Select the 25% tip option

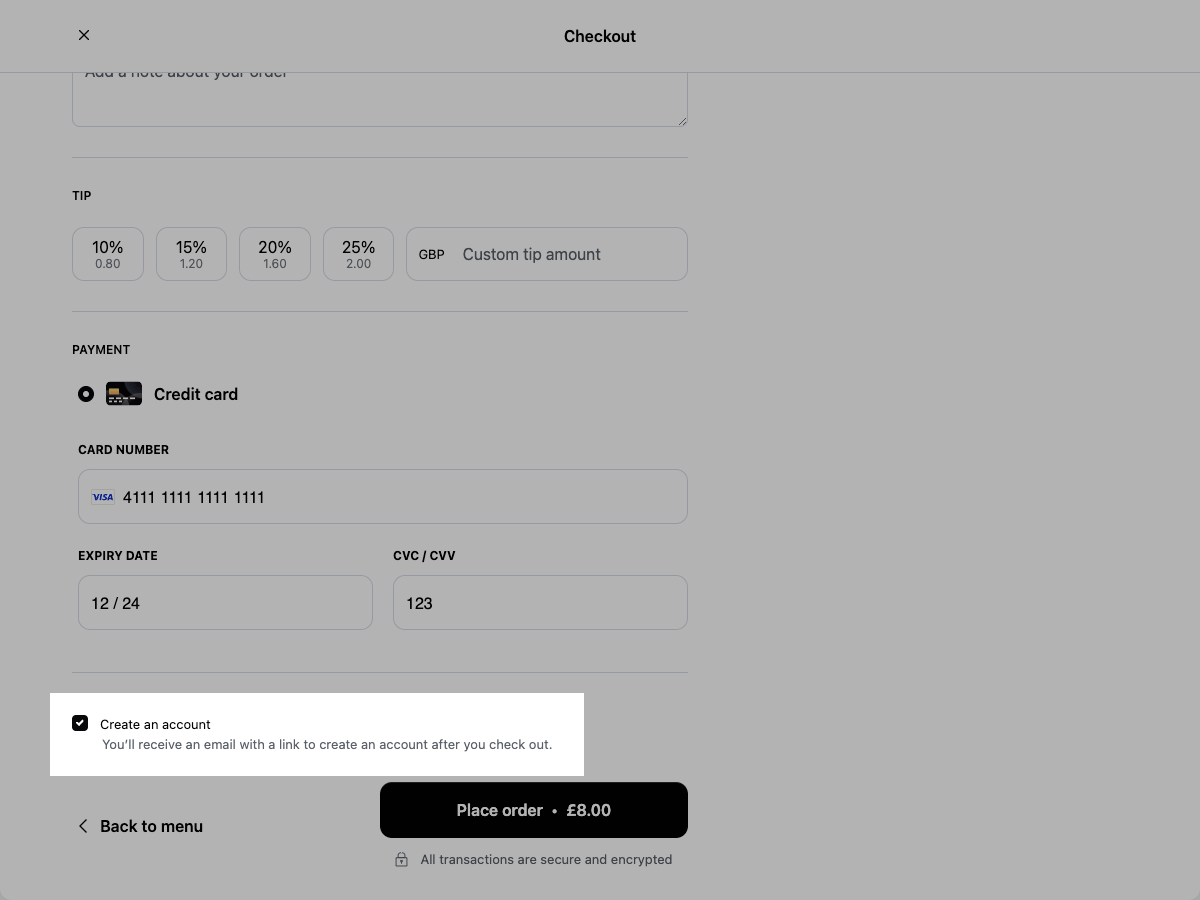358,254
